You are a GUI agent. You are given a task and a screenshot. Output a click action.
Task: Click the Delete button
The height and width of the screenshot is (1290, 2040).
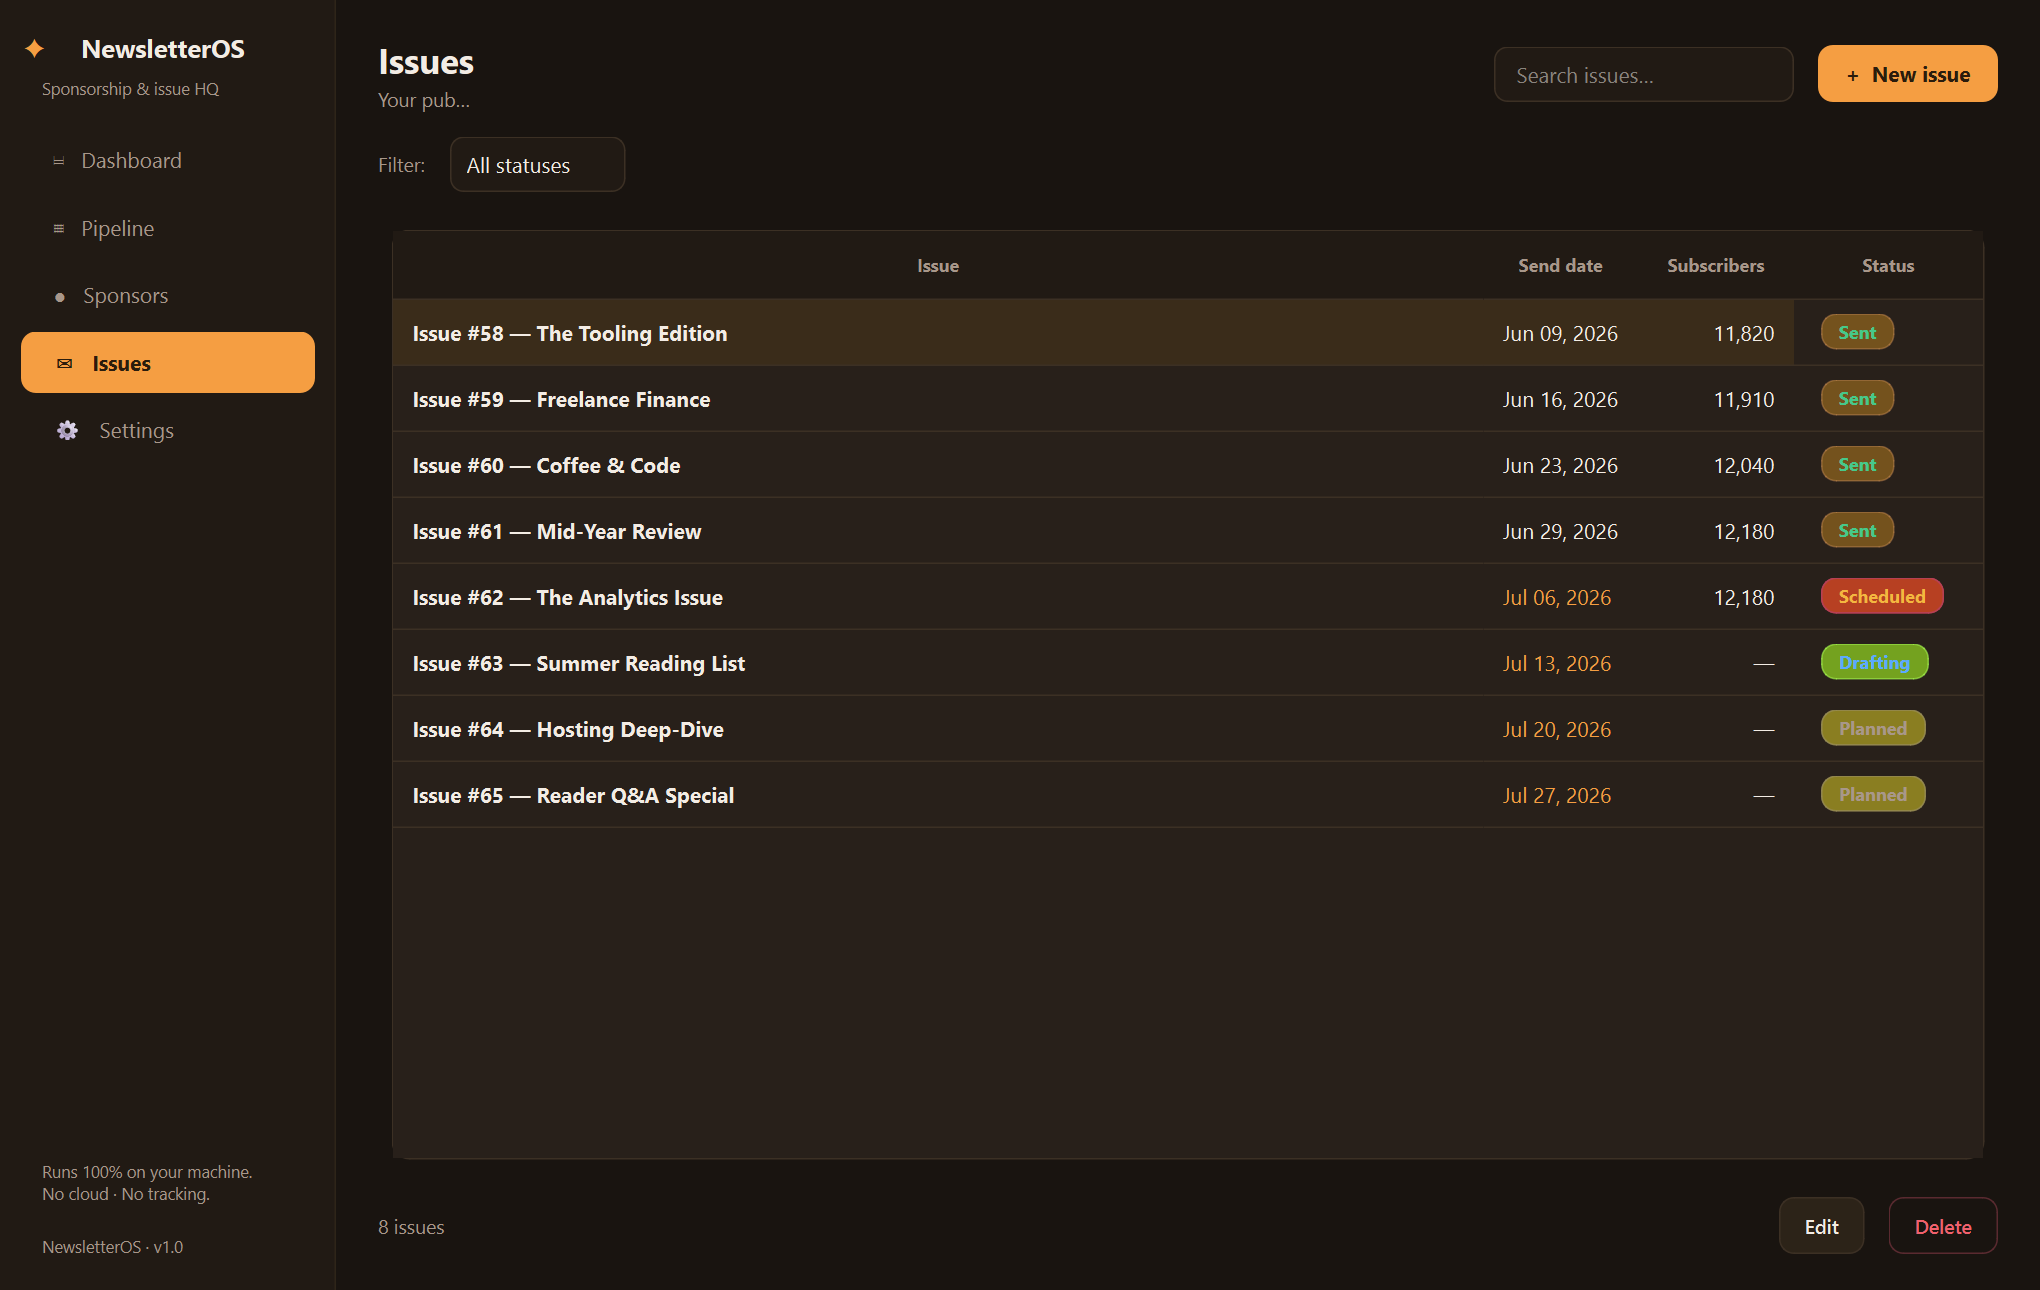pyautogui.click(x=1943, y=1226)
